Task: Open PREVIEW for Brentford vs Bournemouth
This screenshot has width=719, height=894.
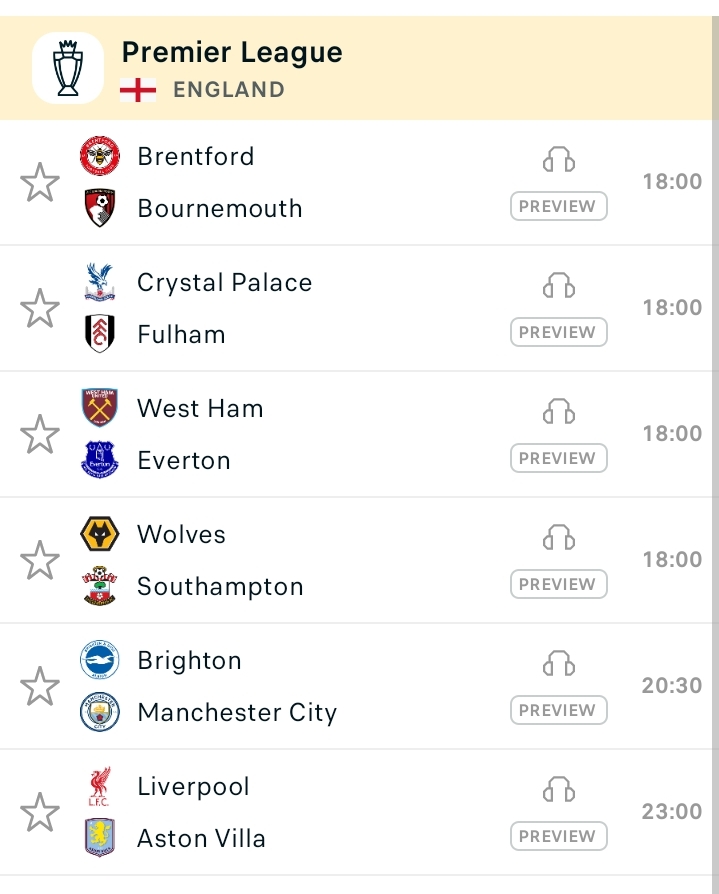Action: coord(559,206)
